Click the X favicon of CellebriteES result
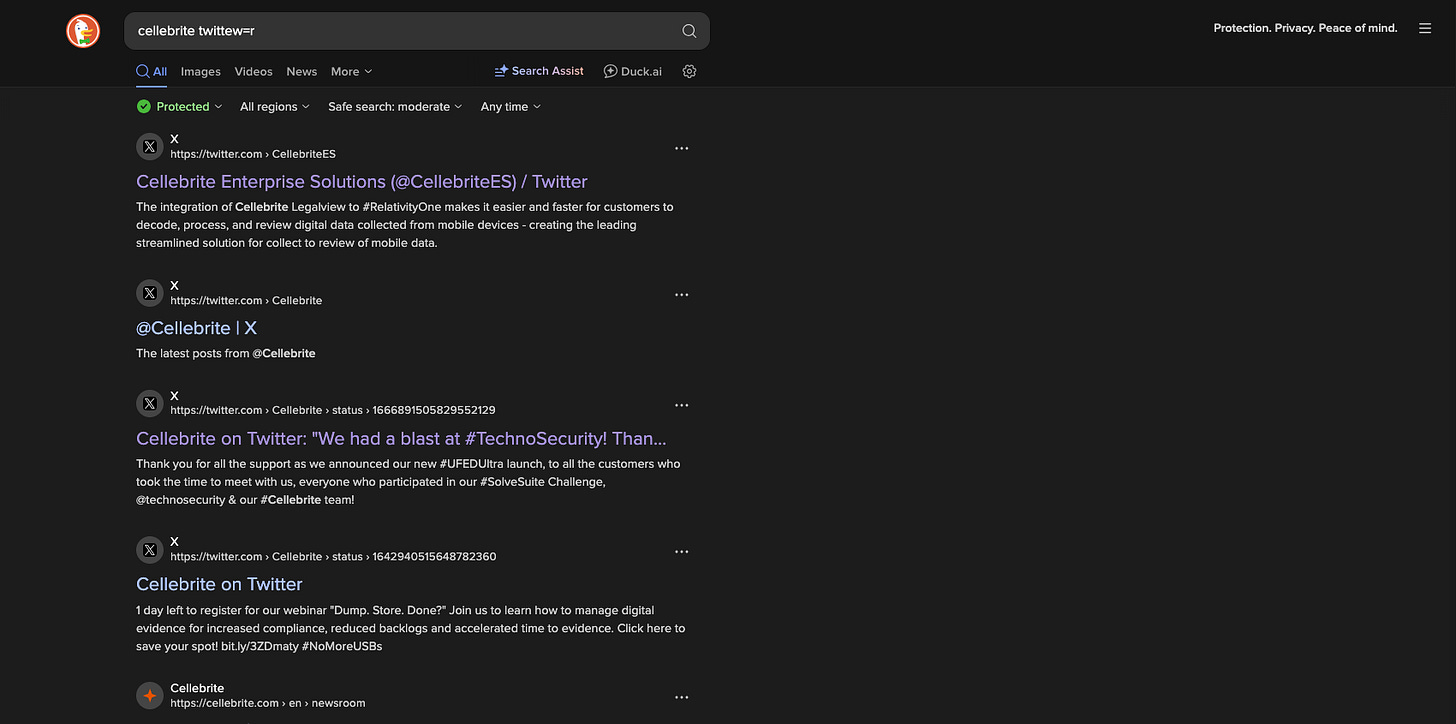 (x=149, y=147)
